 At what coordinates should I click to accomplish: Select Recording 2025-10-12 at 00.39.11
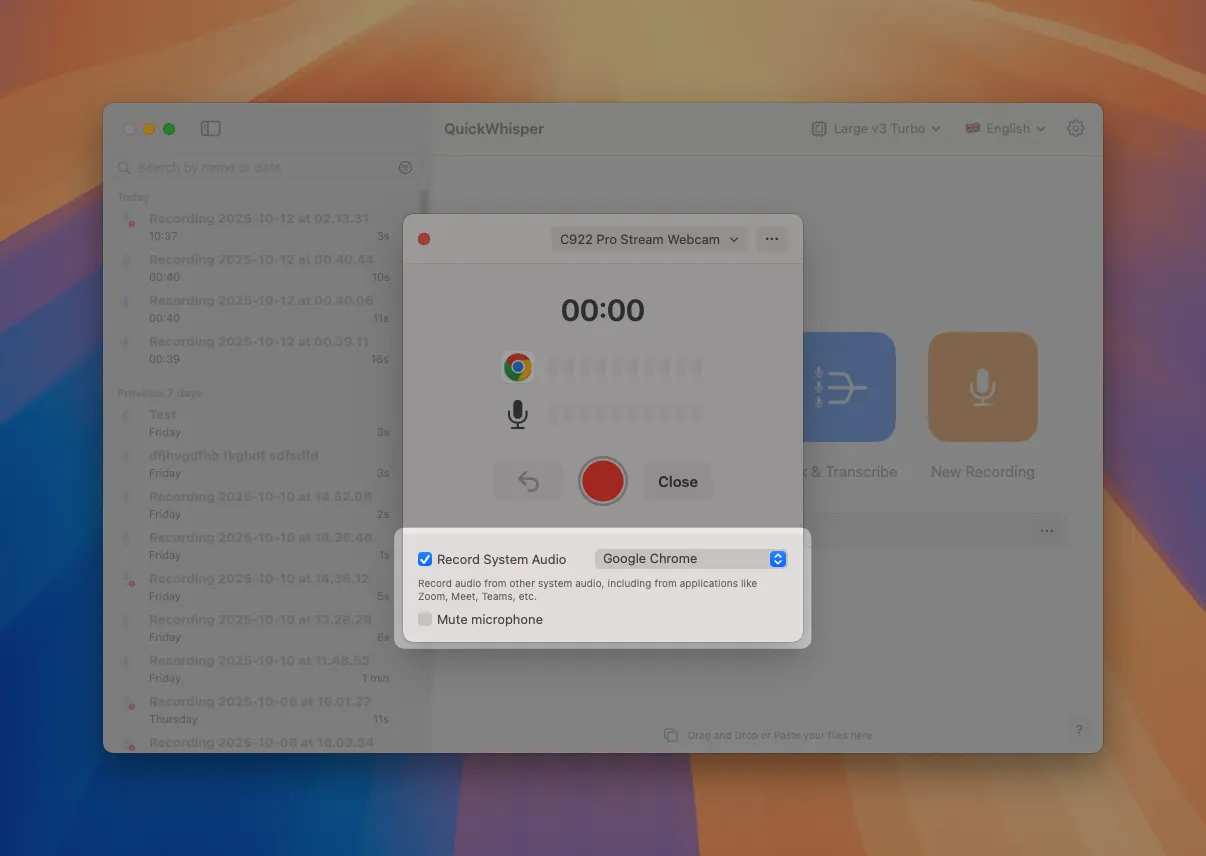[266, 350]
